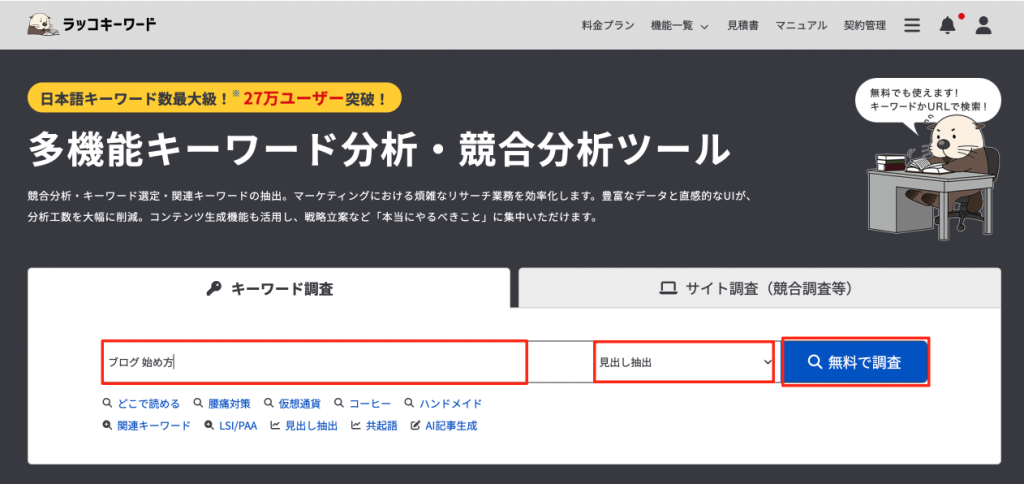The image size is (1024, 484).
Task: Click the 関連キーワード shortcut link
Action: tap(152, 426)
